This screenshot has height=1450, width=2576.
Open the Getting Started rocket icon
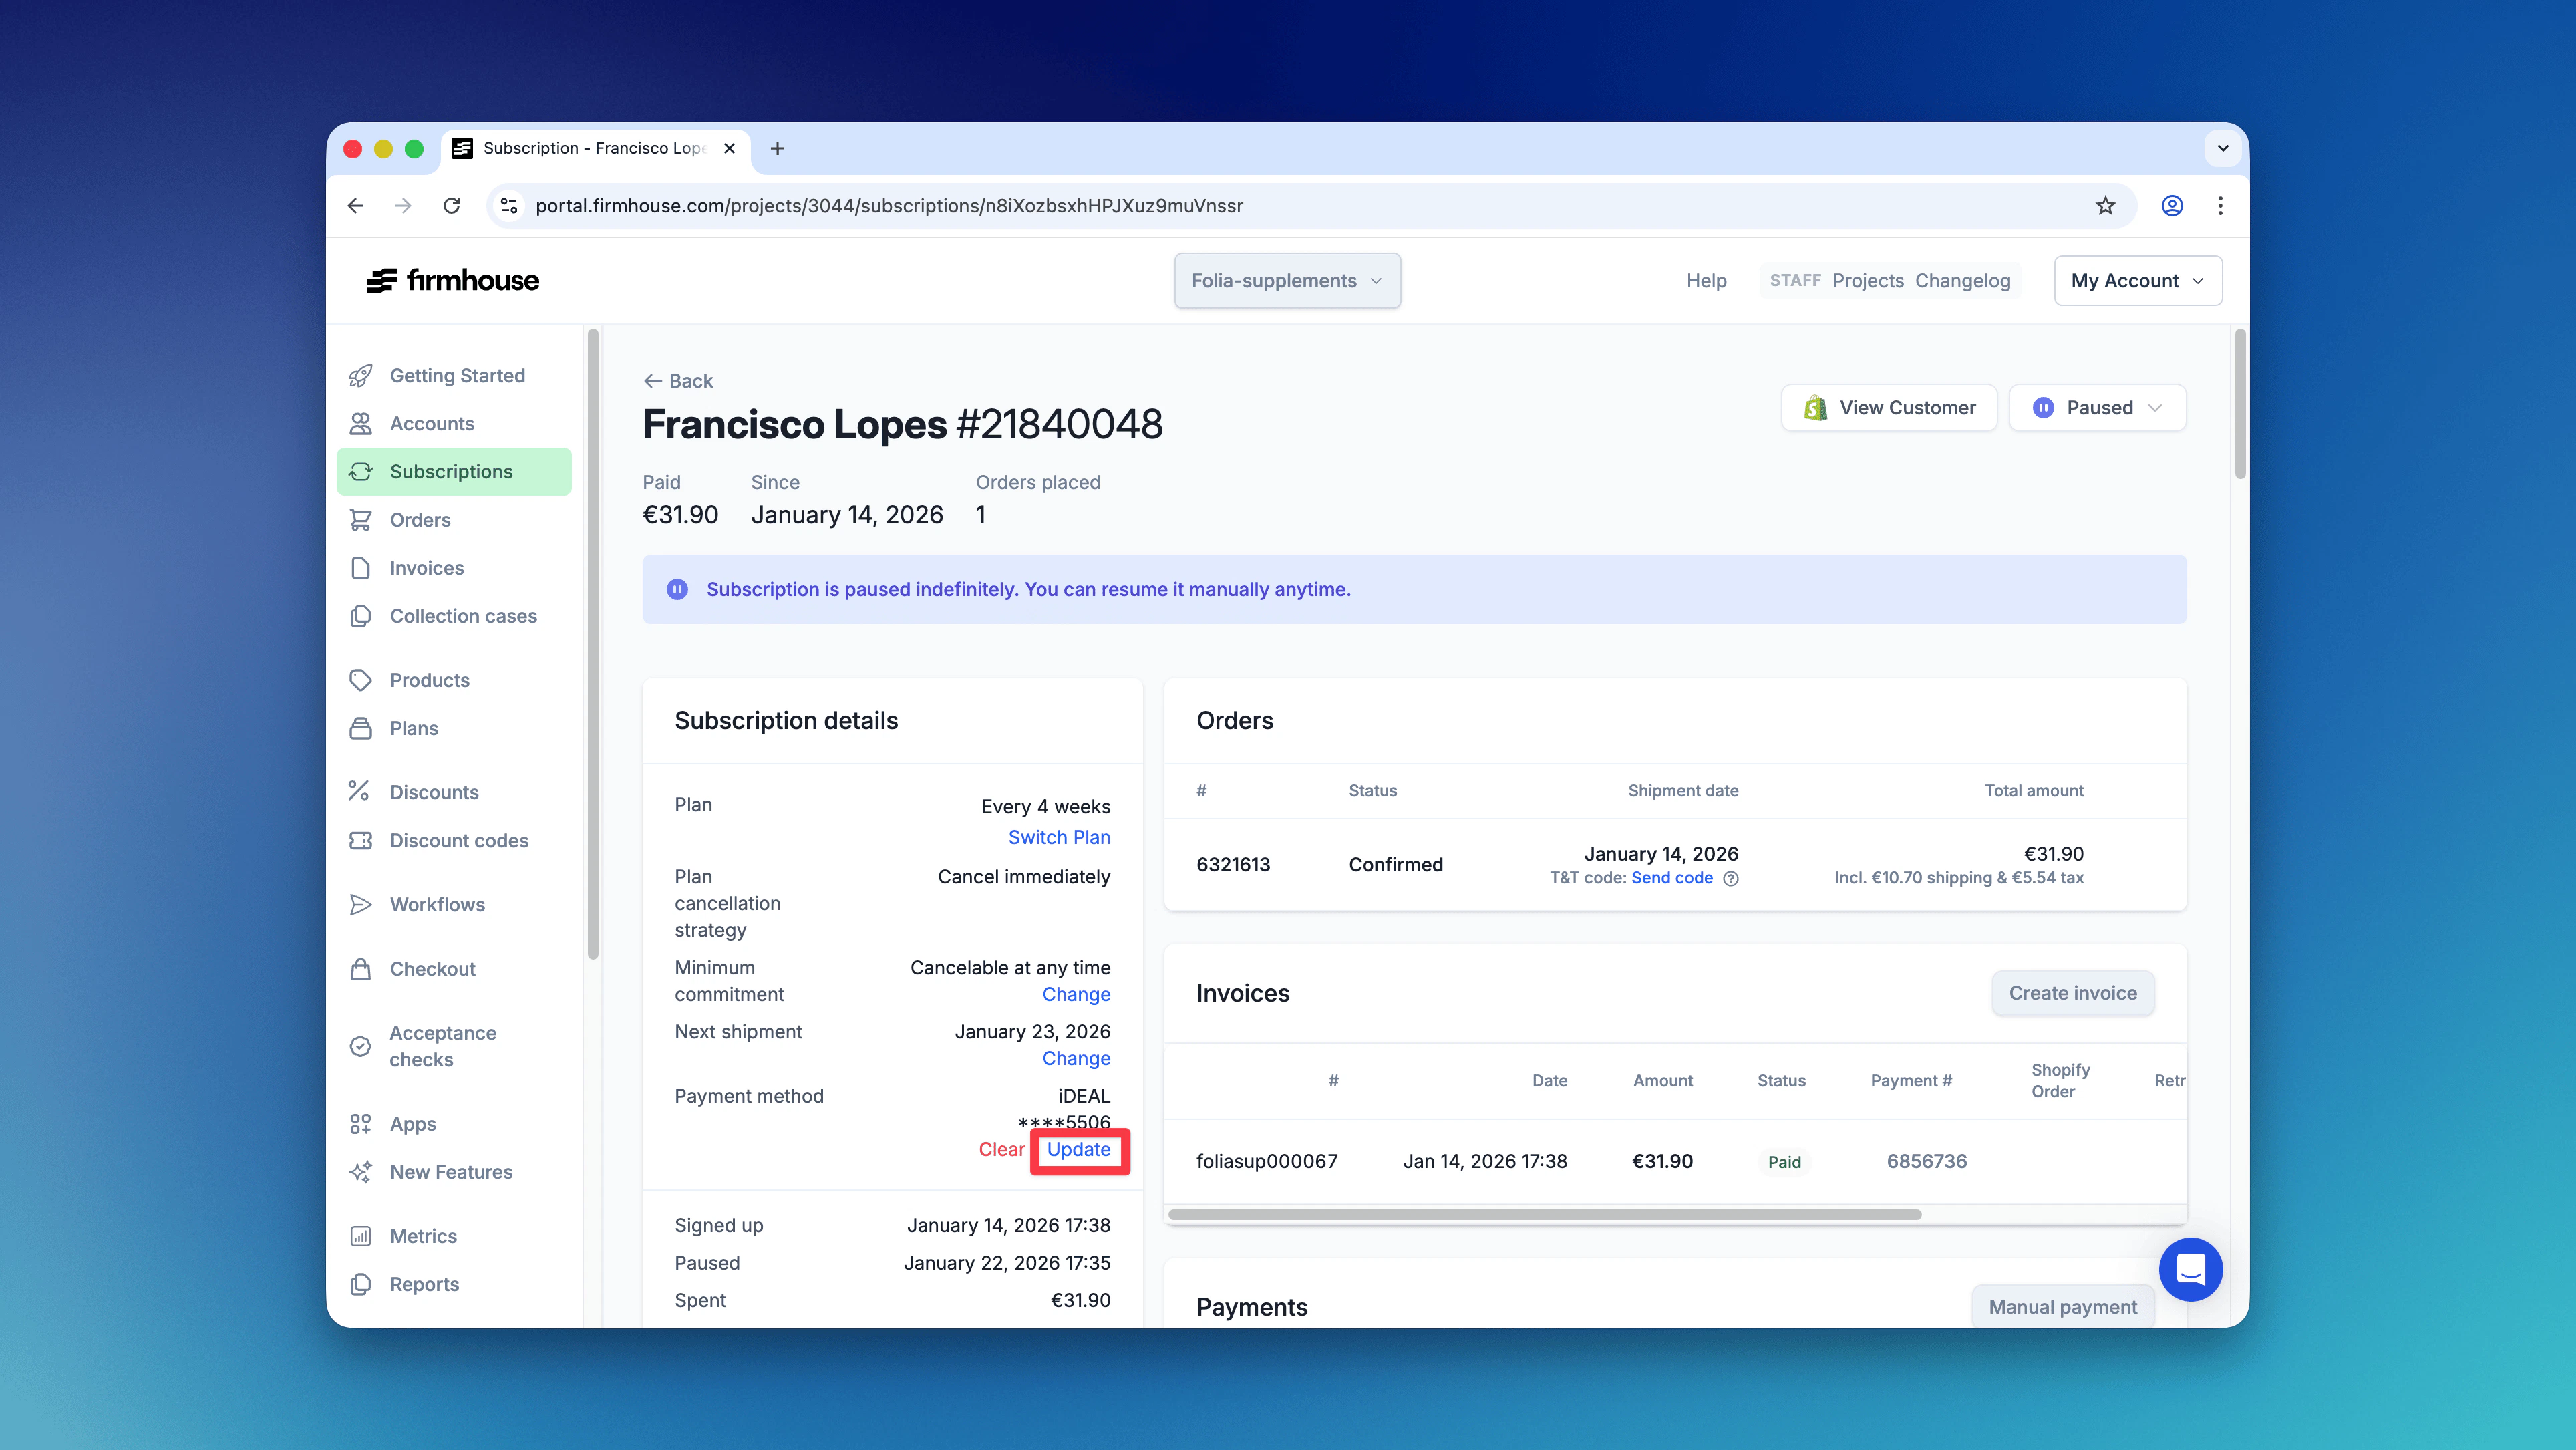[x=362, y=375]
